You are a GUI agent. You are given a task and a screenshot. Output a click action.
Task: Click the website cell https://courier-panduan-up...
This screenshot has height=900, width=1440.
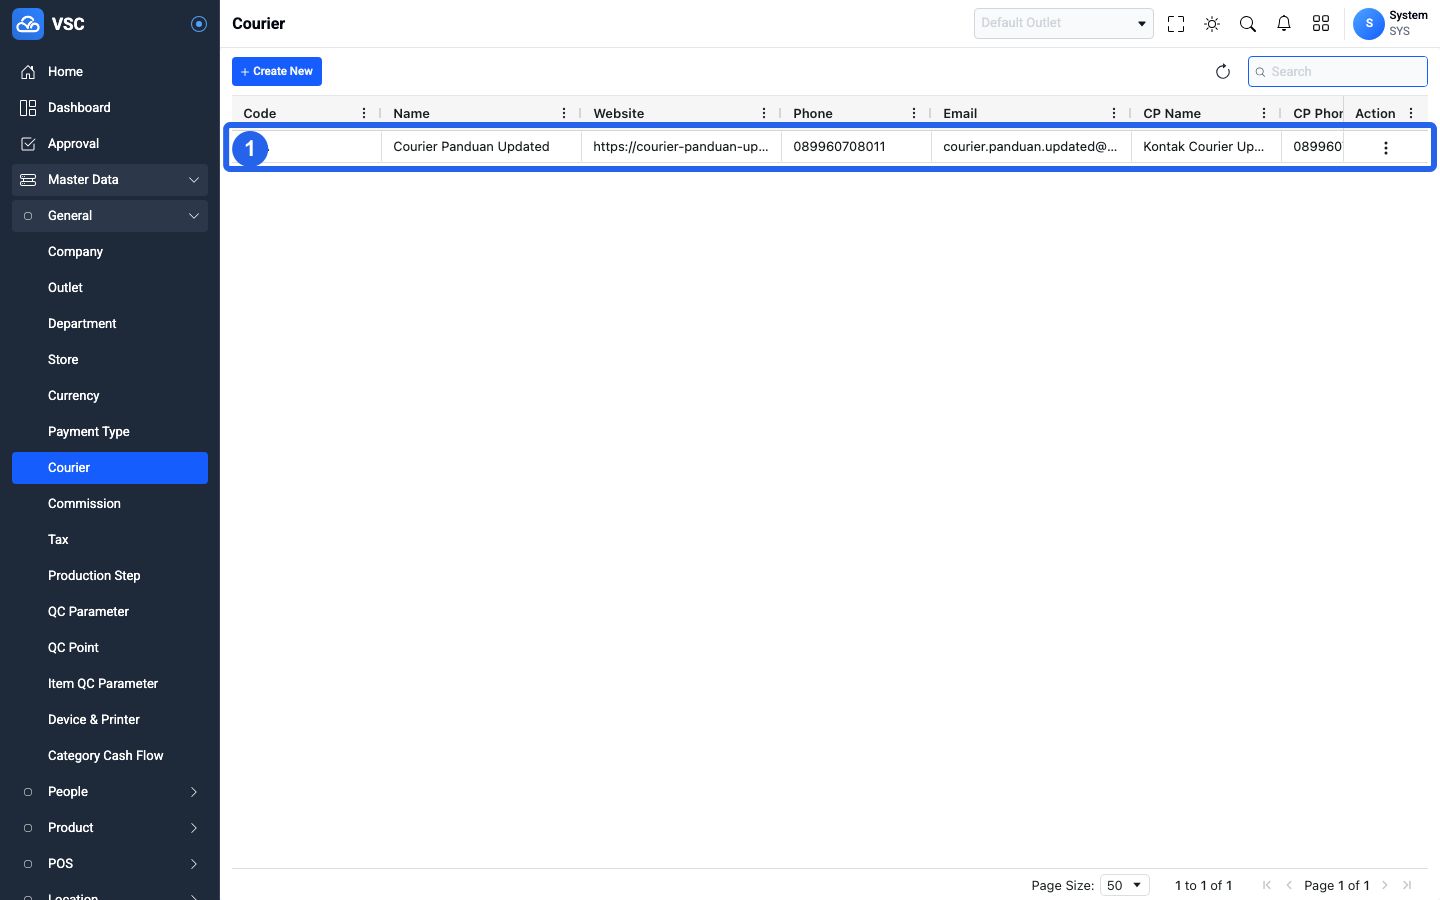click(x=682, y=147)
